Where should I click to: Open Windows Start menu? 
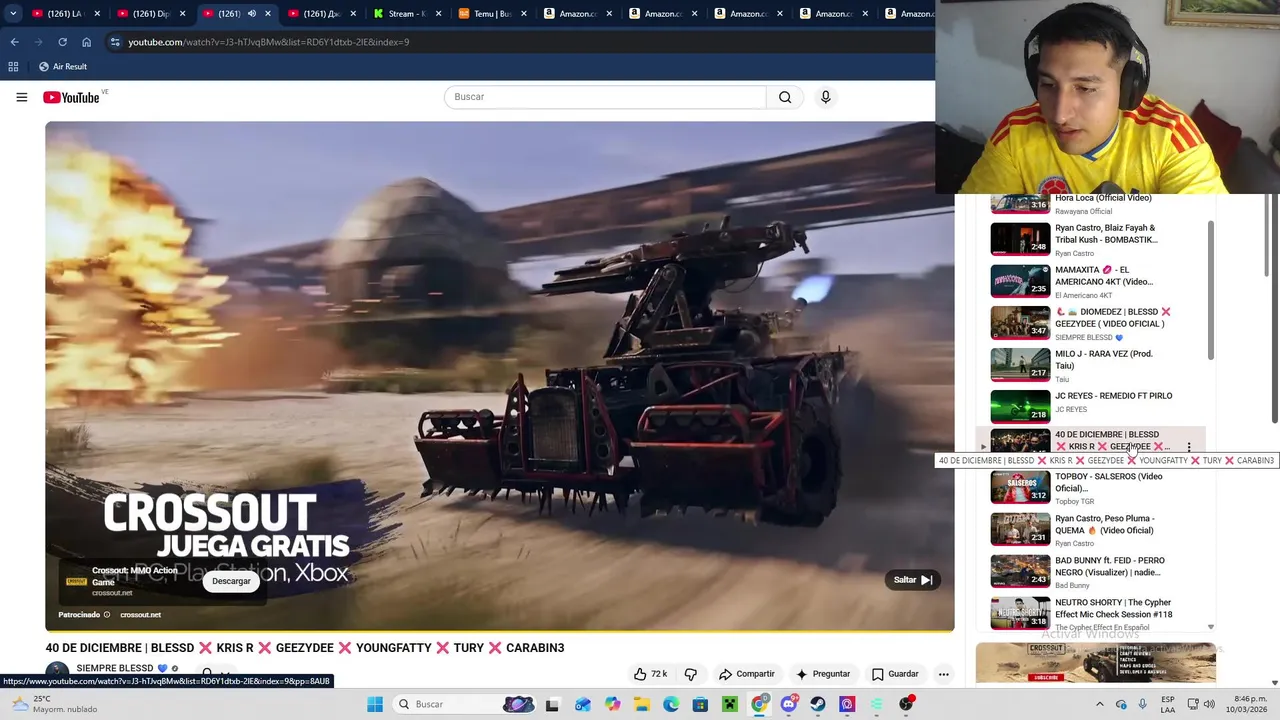[x=375, y=704]
